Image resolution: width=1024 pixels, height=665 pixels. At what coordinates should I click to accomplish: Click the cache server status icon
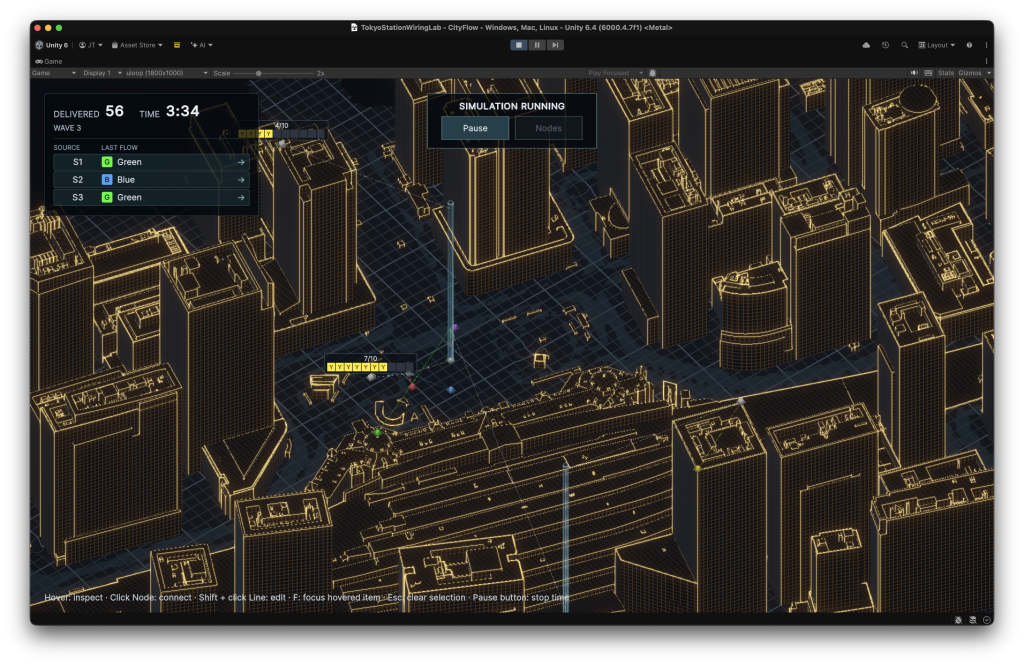point(972,620)
